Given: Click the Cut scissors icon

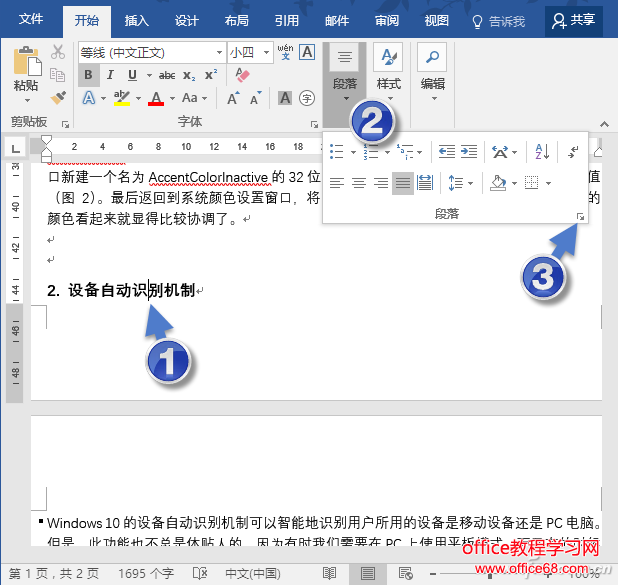Looking at the screenshot, I should pyautogui.click(x=58, y=53).
